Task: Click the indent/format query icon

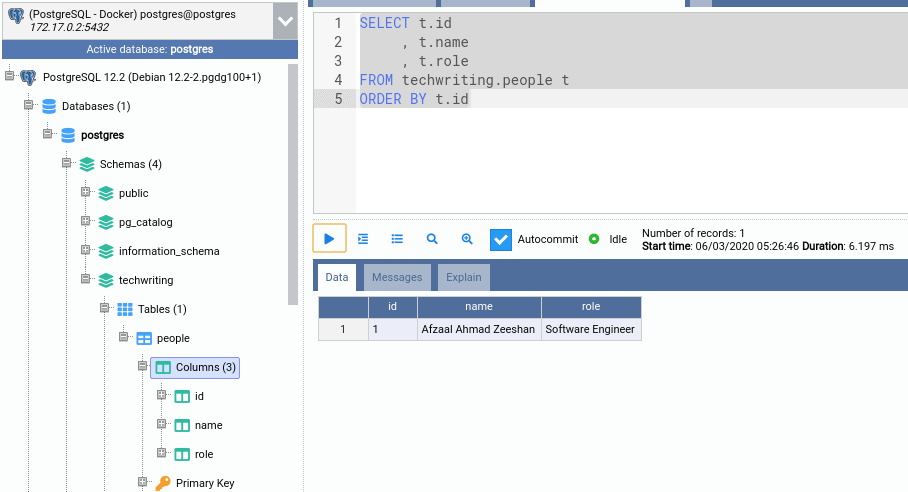Action: click(x=363, y=239)
